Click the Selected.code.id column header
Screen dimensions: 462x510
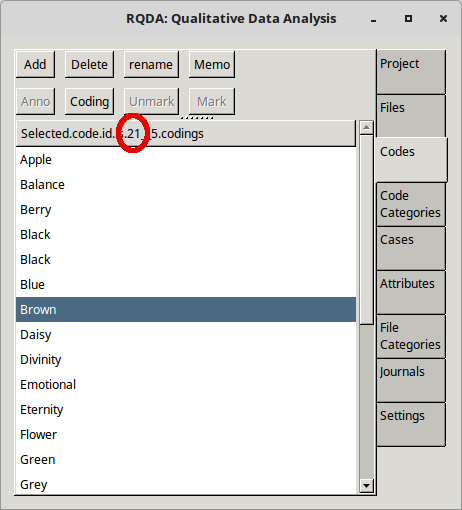tap(186, 134)
